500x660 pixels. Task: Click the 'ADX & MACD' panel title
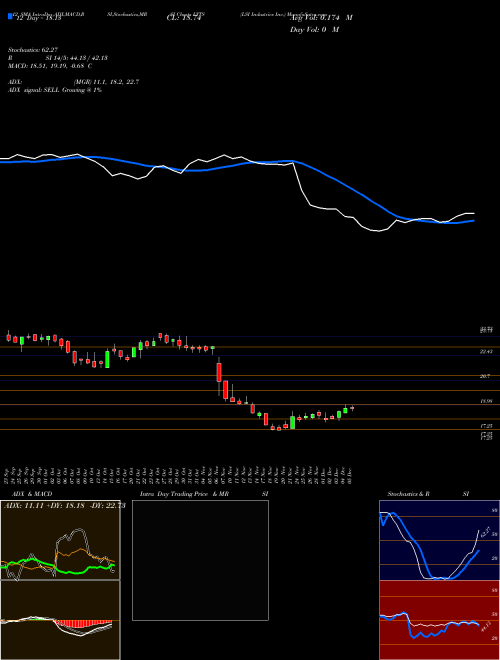32,494
